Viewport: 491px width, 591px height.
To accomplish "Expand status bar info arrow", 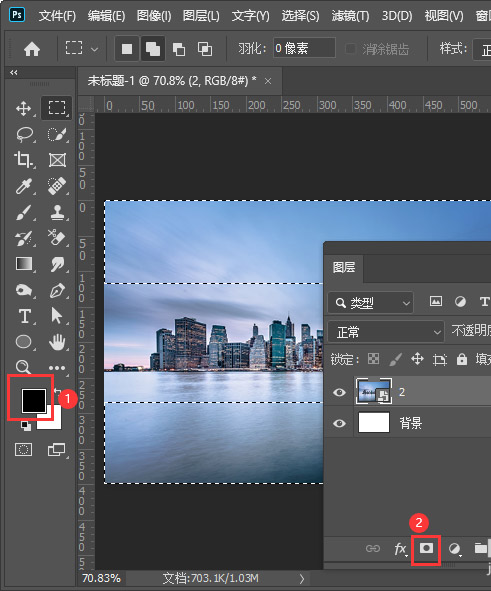I will [x=301, y=579].
